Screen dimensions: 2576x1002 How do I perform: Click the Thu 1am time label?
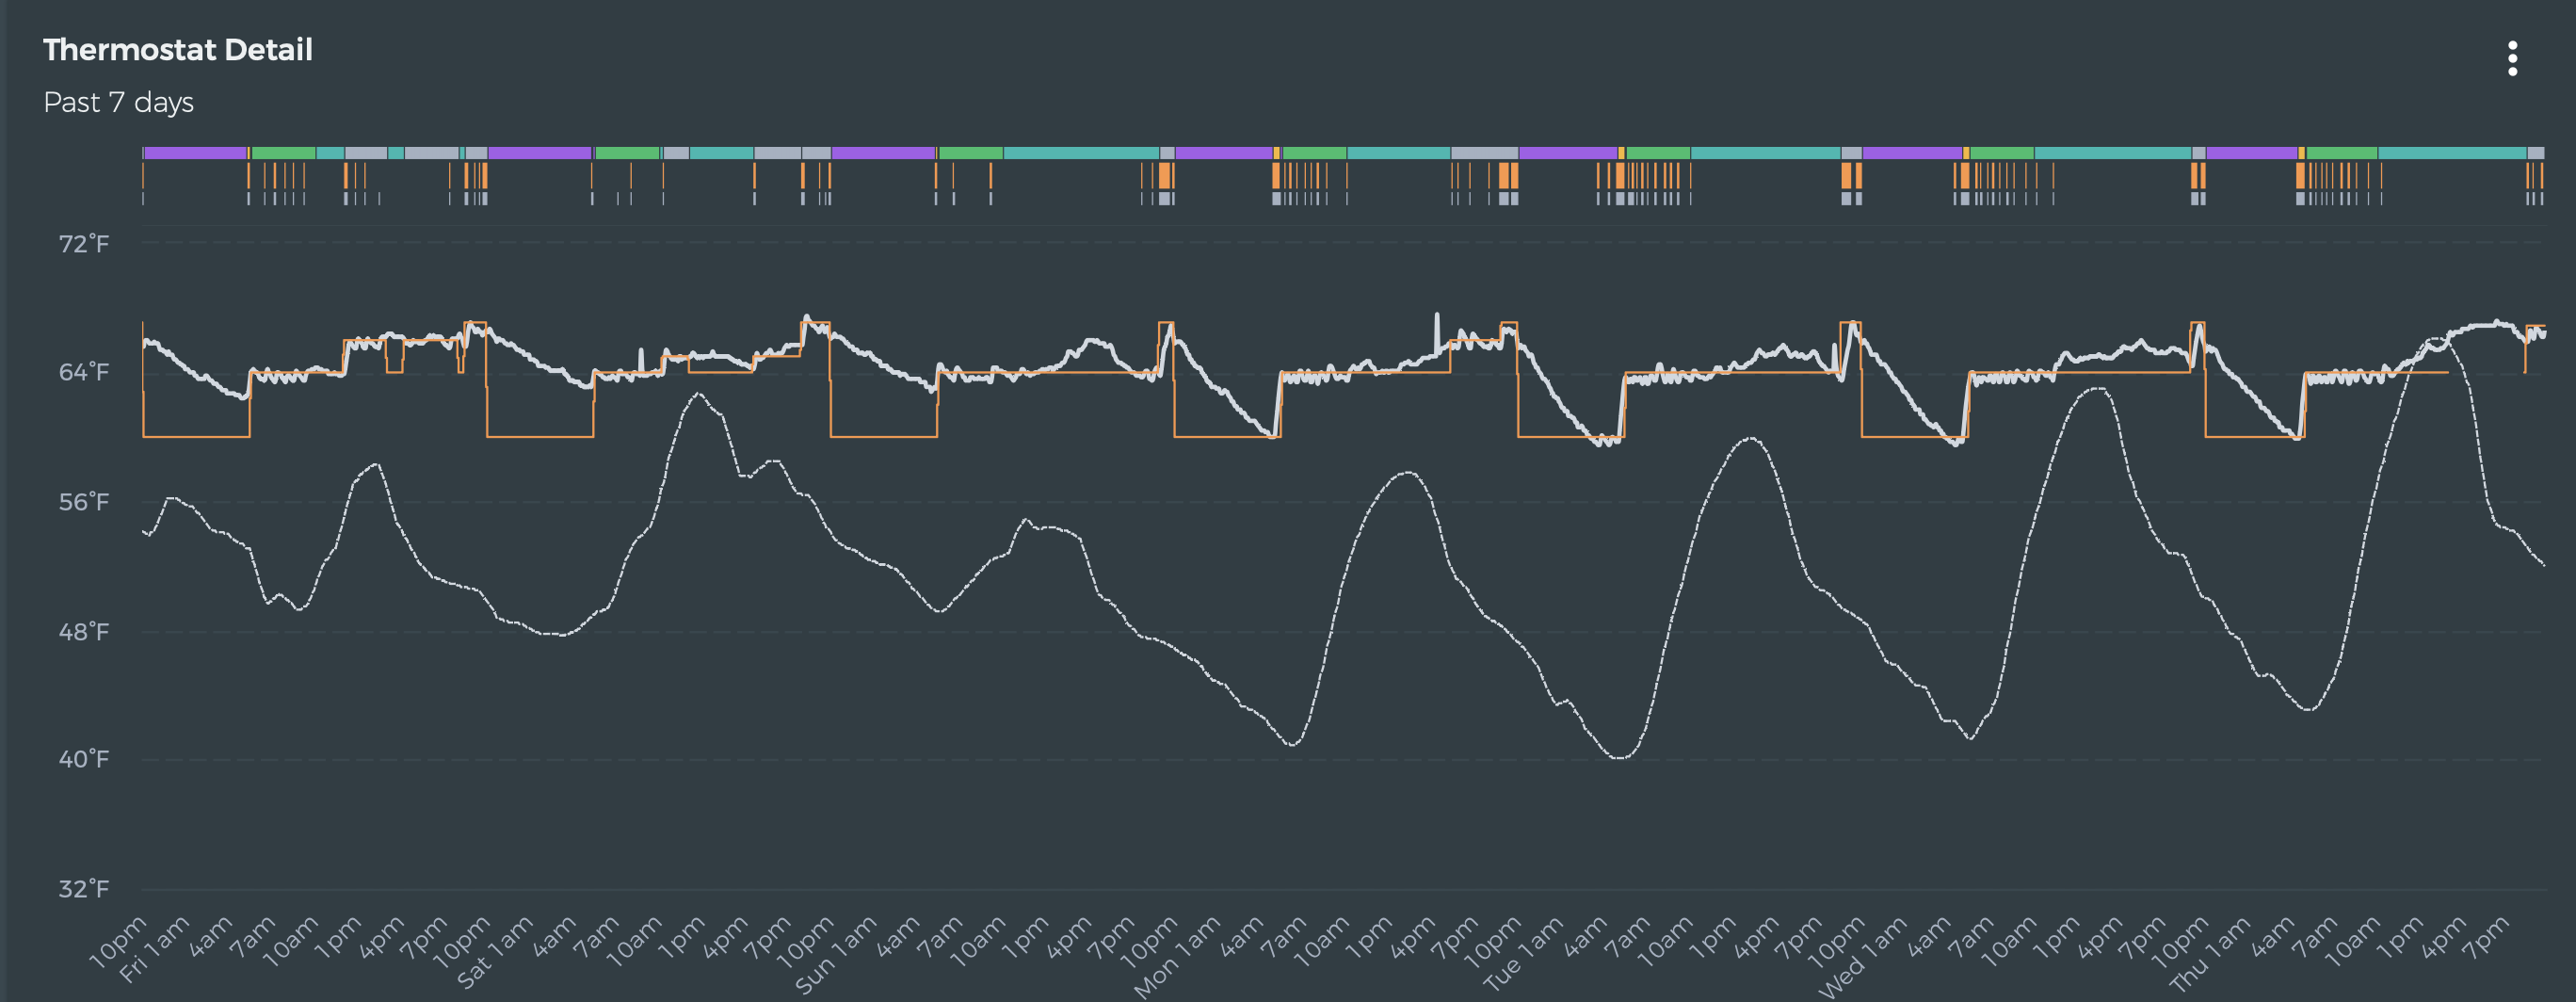(x=2210, y=953)
